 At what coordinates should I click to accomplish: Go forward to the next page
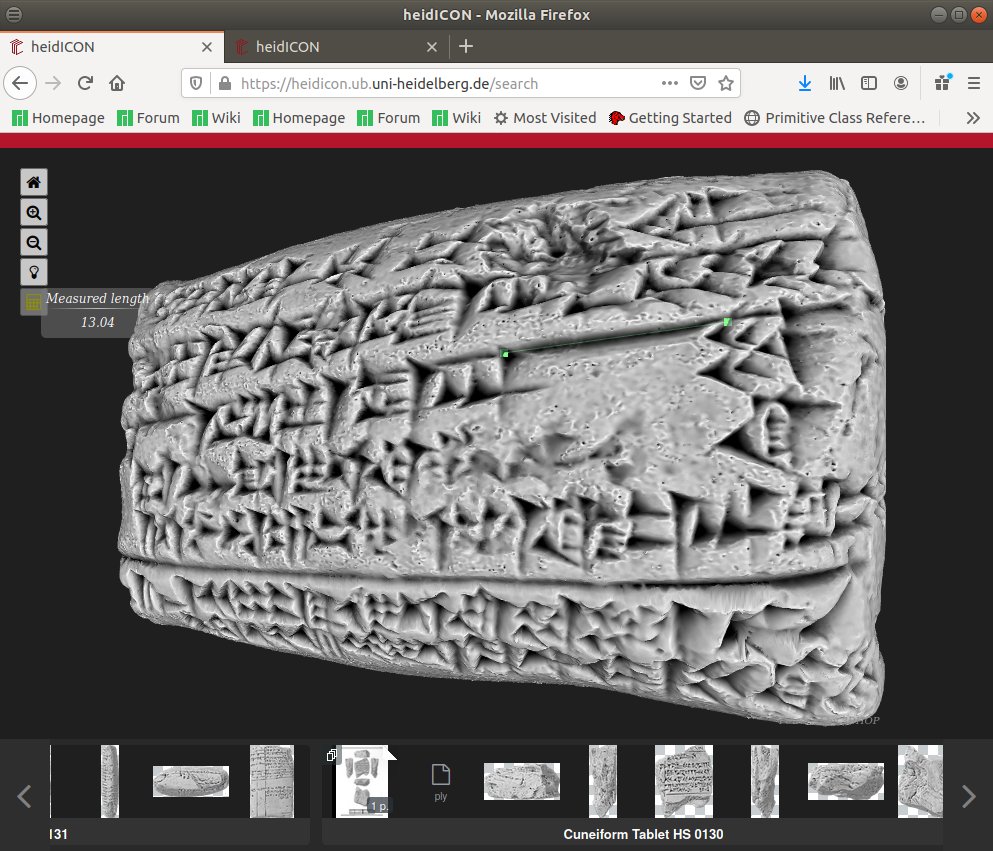[x=53, y=83]
